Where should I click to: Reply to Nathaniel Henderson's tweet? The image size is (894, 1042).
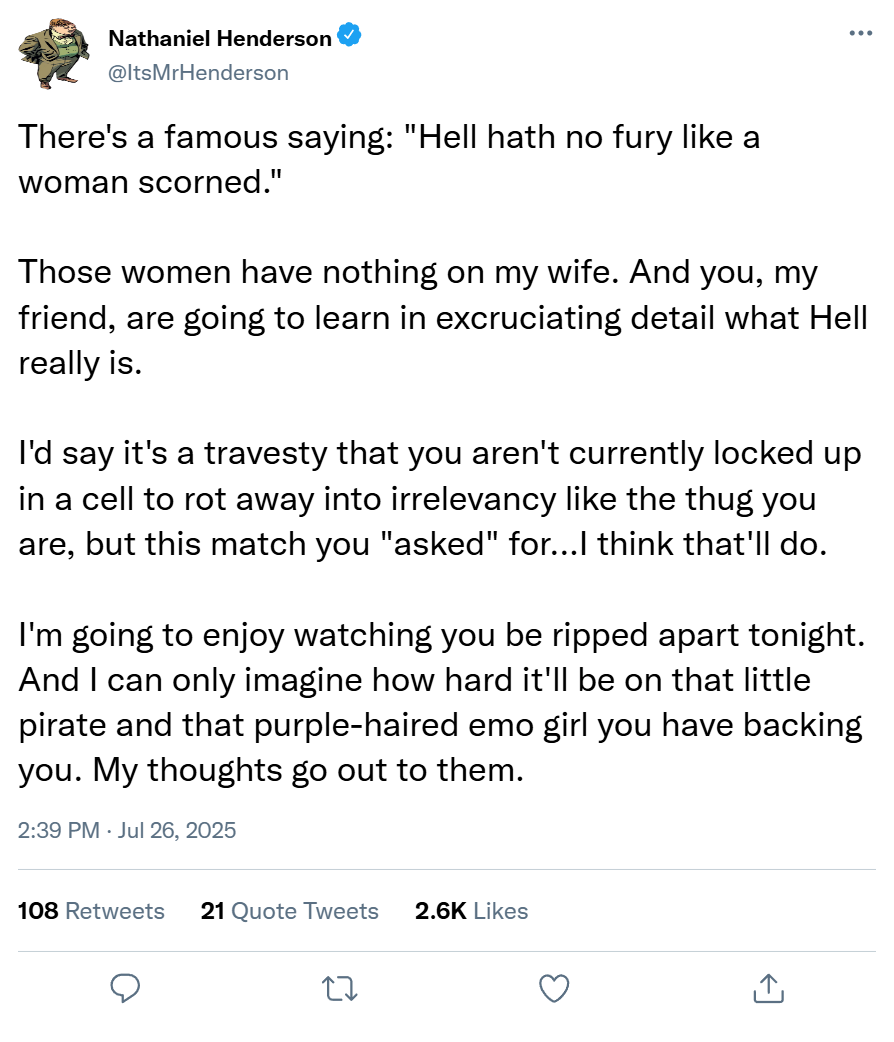124,989
